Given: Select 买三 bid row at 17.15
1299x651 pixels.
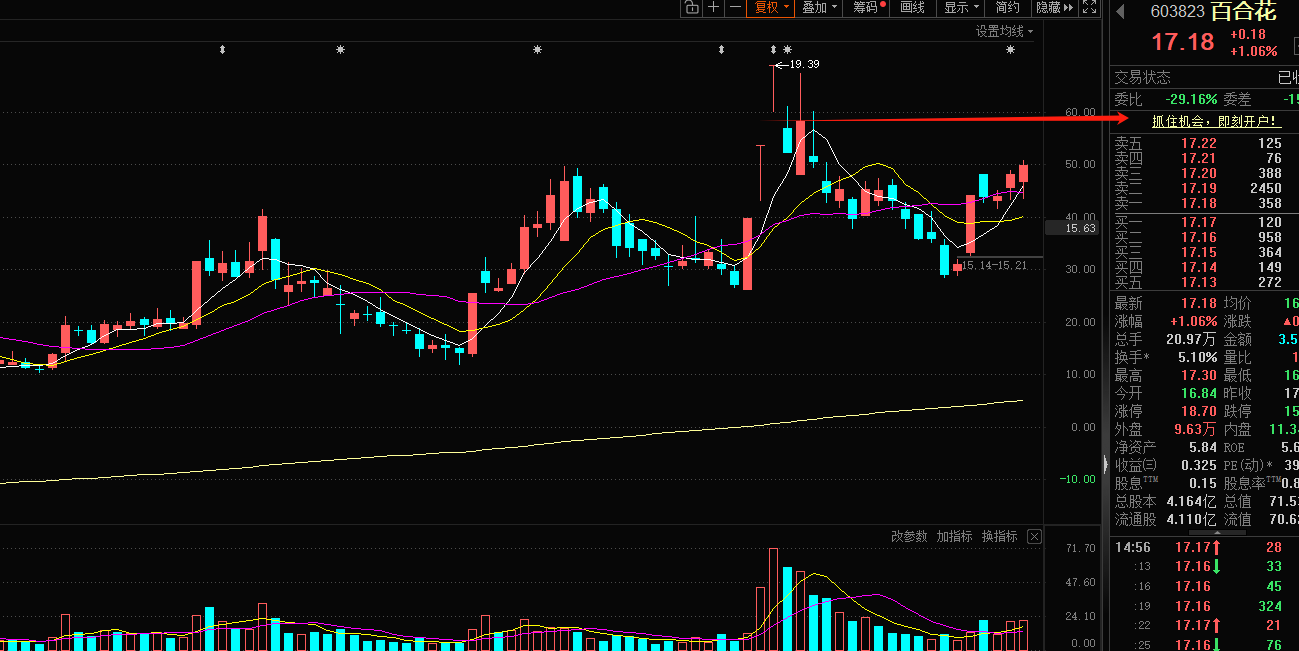Looking at the screenshot, I should click(1205, 252).
